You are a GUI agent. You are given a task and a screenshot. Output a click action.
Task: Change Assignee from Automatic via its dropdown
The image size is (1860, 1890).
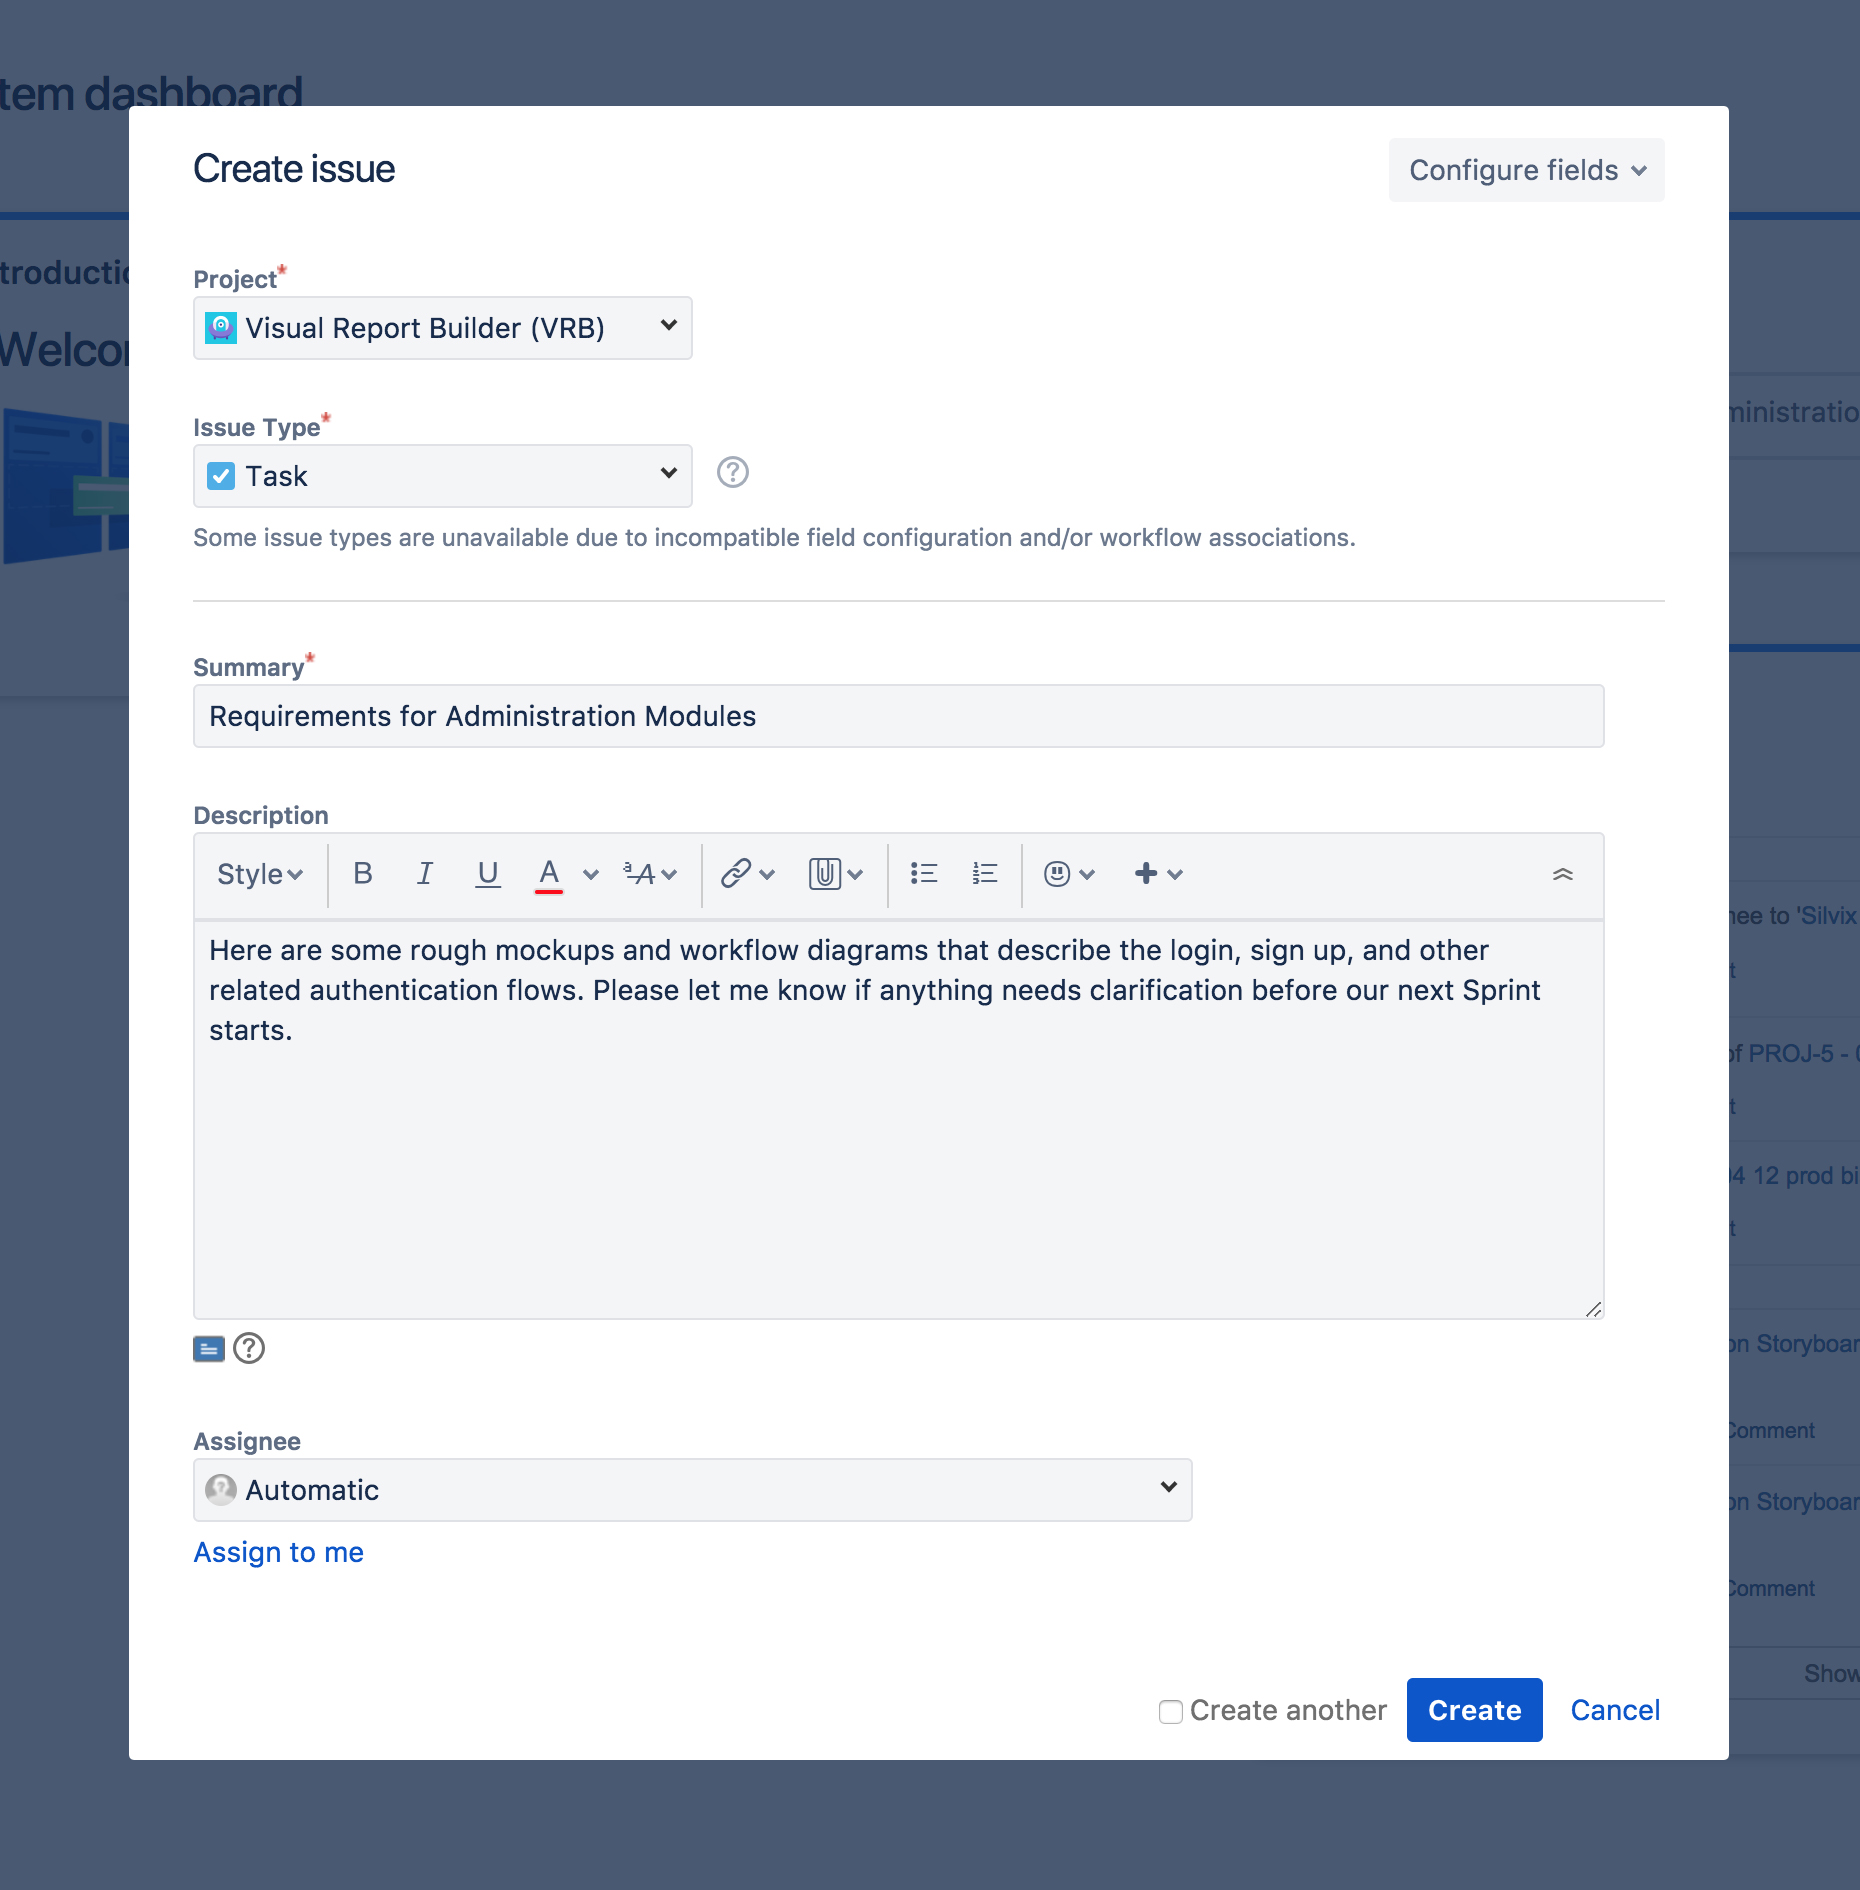coord(691,1489)
